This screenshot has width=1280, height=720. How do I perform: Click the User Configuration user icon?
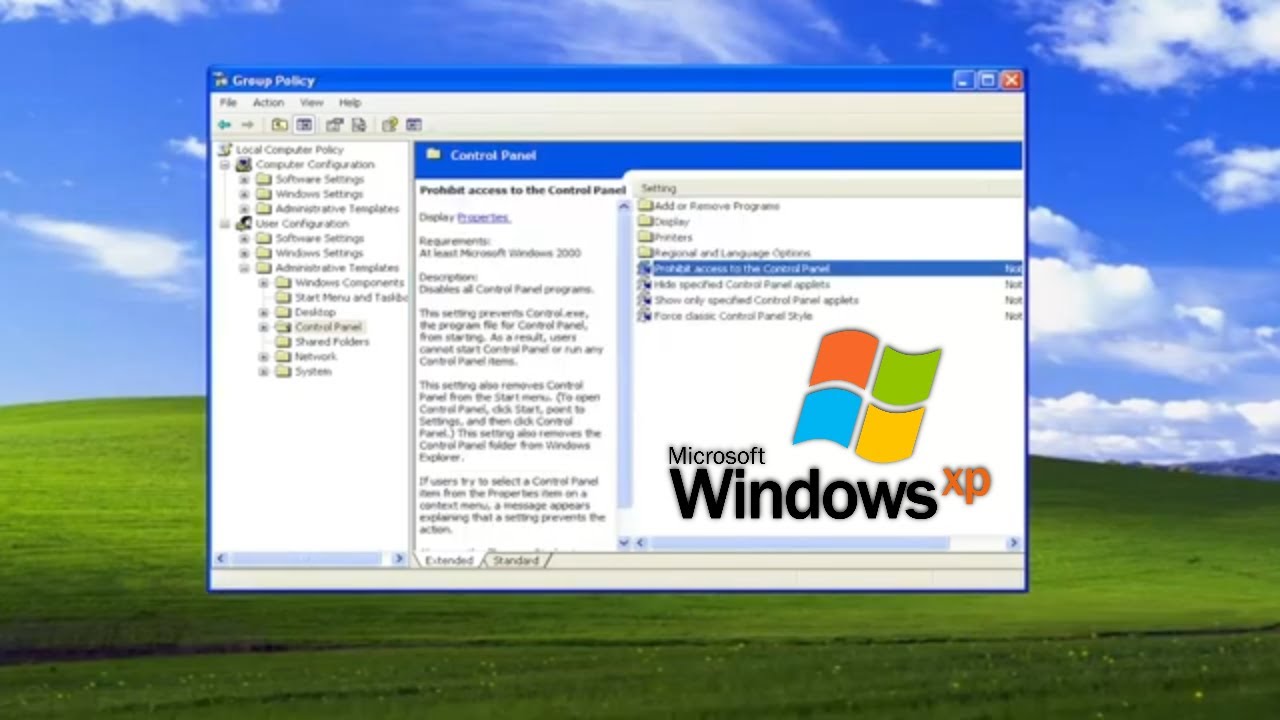[x=244, y=223]
